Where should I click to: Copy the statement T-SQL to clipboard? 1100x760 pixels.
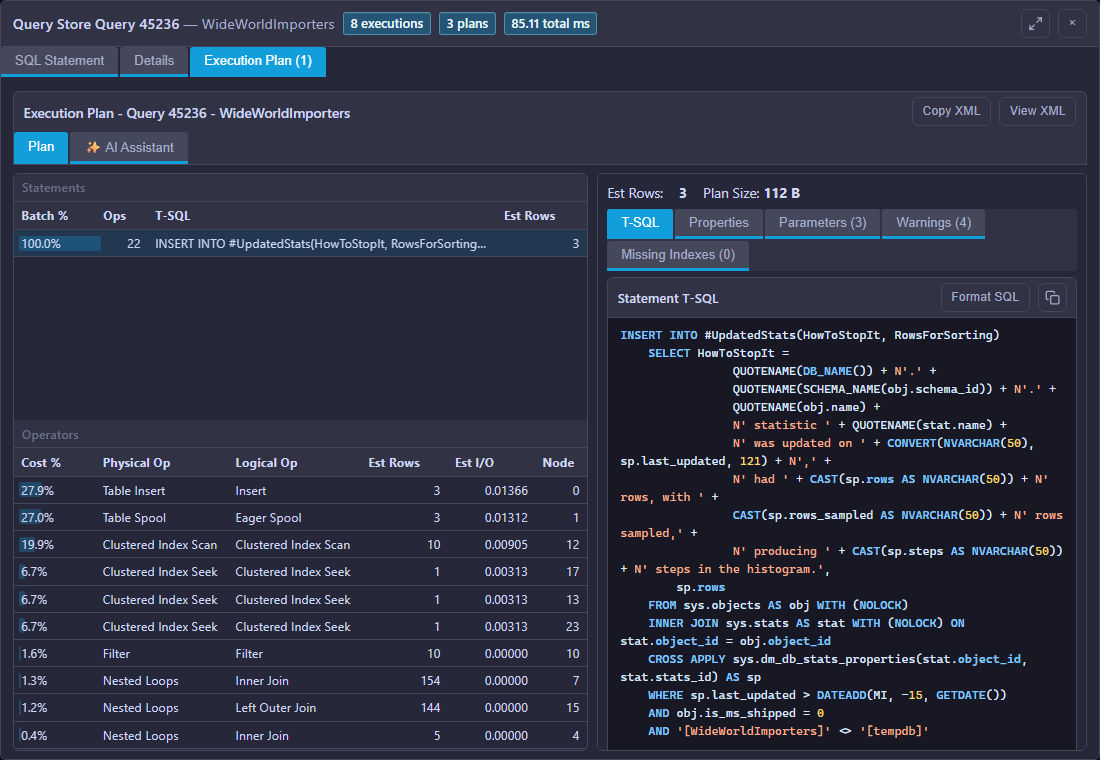coord(1052,298)
